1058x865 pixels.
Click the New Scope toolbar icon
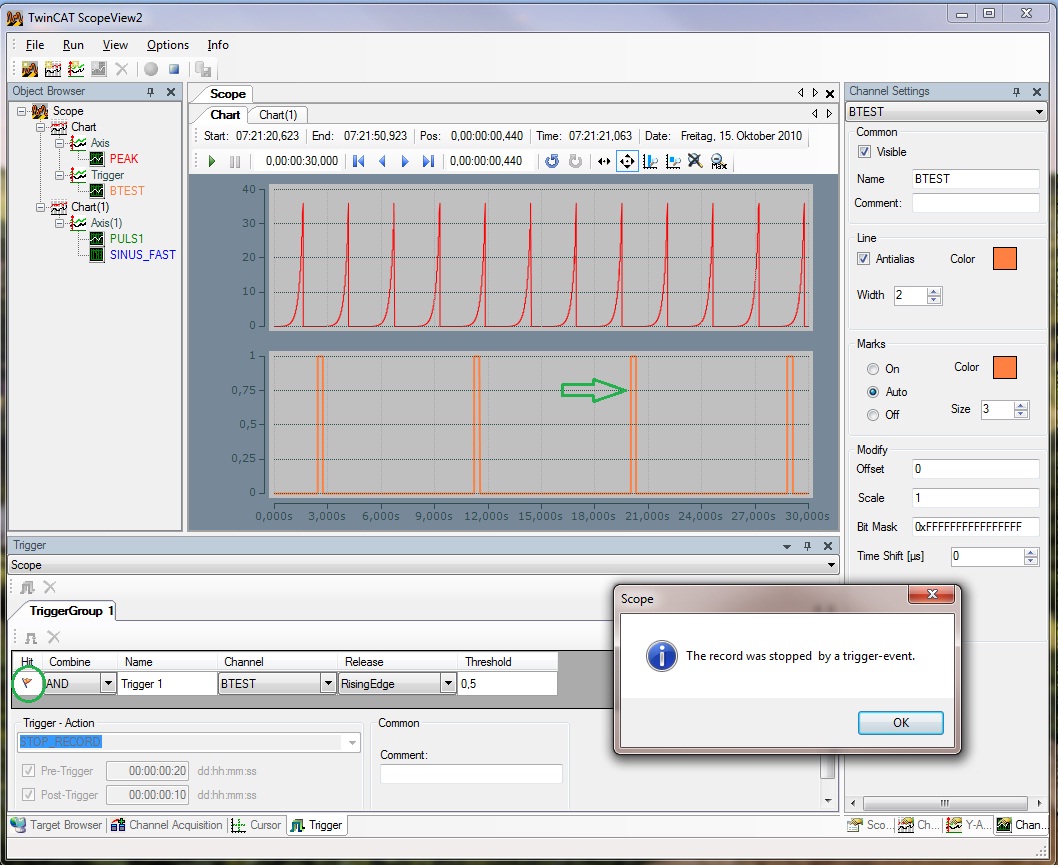(x=29, y=69)
